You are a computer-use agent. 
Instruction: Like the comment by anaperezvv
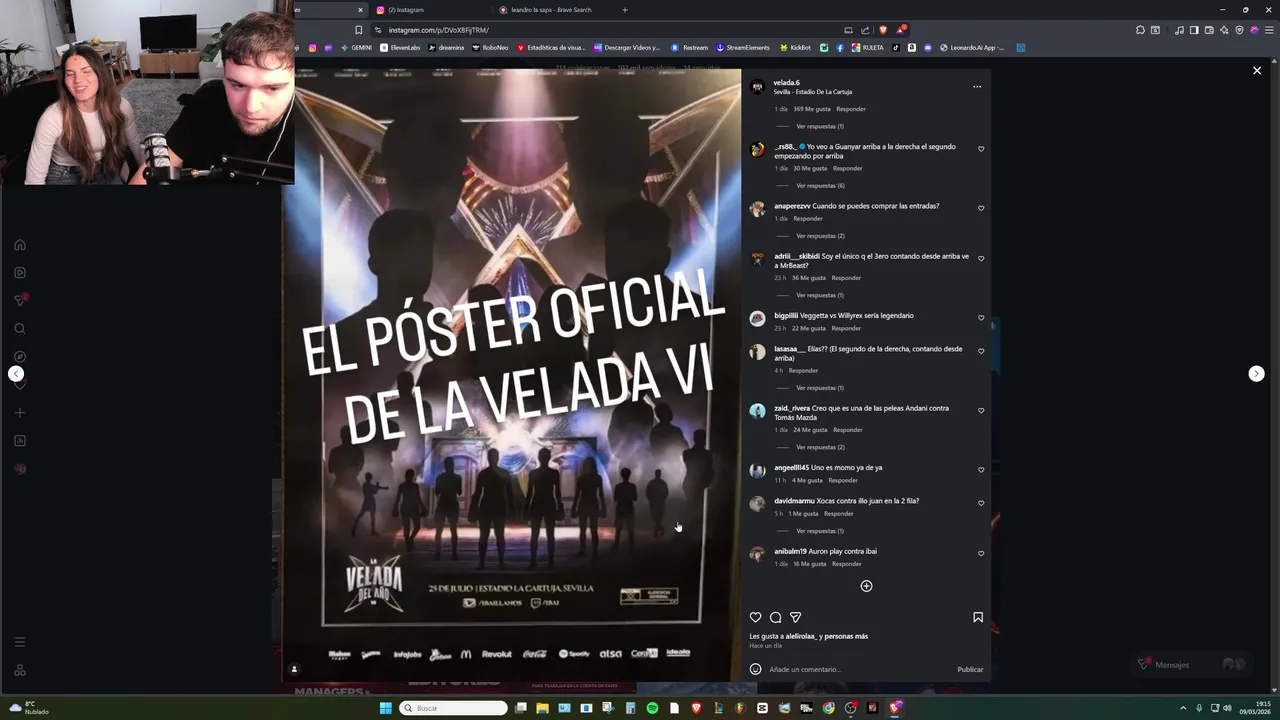(981, 208)
